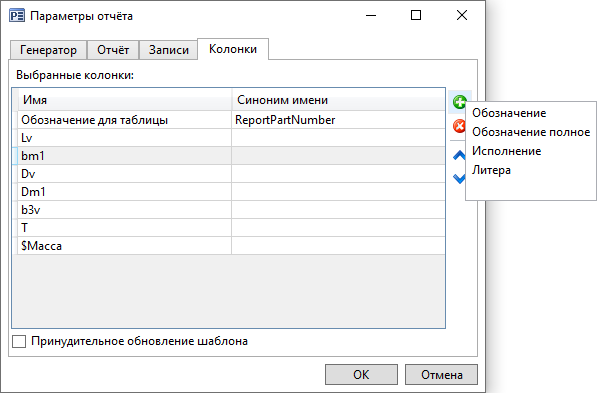Image resolution: width=601 pixels, height=393 pixels.
Task: Switch to the Генератор tab
Action: pyautogui.click(x=48, y=50)
